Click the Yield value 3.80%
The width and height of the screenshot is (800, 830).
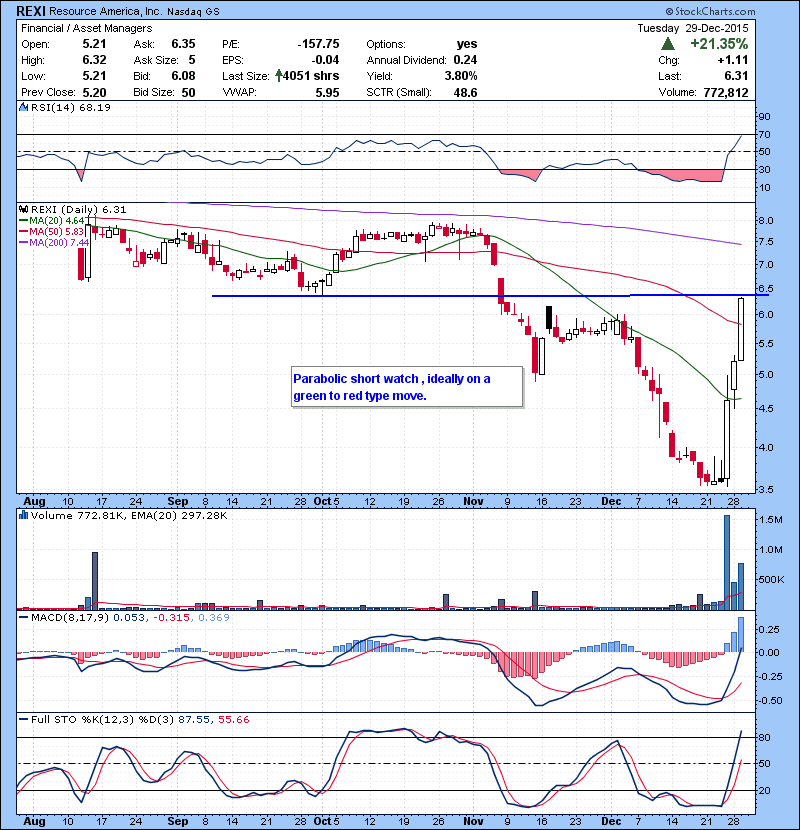tap(461, 76)
